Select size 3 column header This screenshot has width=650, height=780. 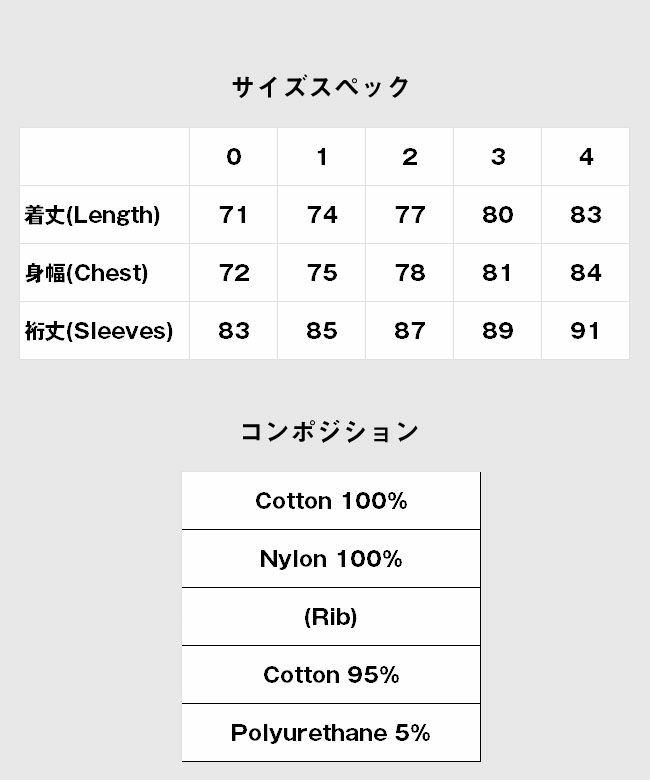click(x=497, y=157)
